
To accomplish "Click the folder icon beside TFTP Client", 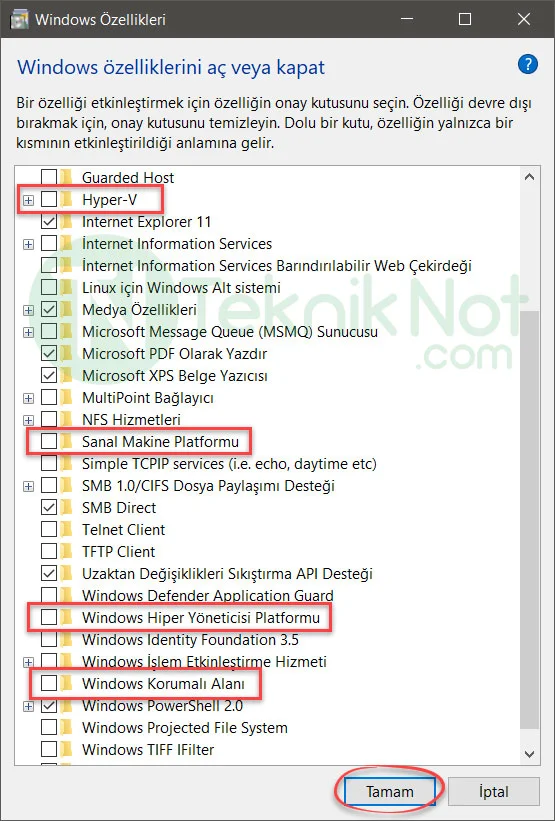I will click(x=66, y=551).
